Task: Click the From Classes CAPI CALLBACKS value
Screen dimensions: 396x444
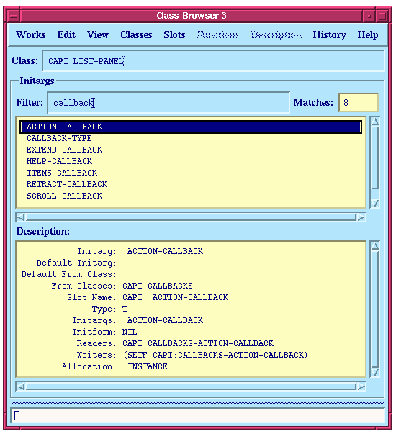Action: tap(157, 286)
